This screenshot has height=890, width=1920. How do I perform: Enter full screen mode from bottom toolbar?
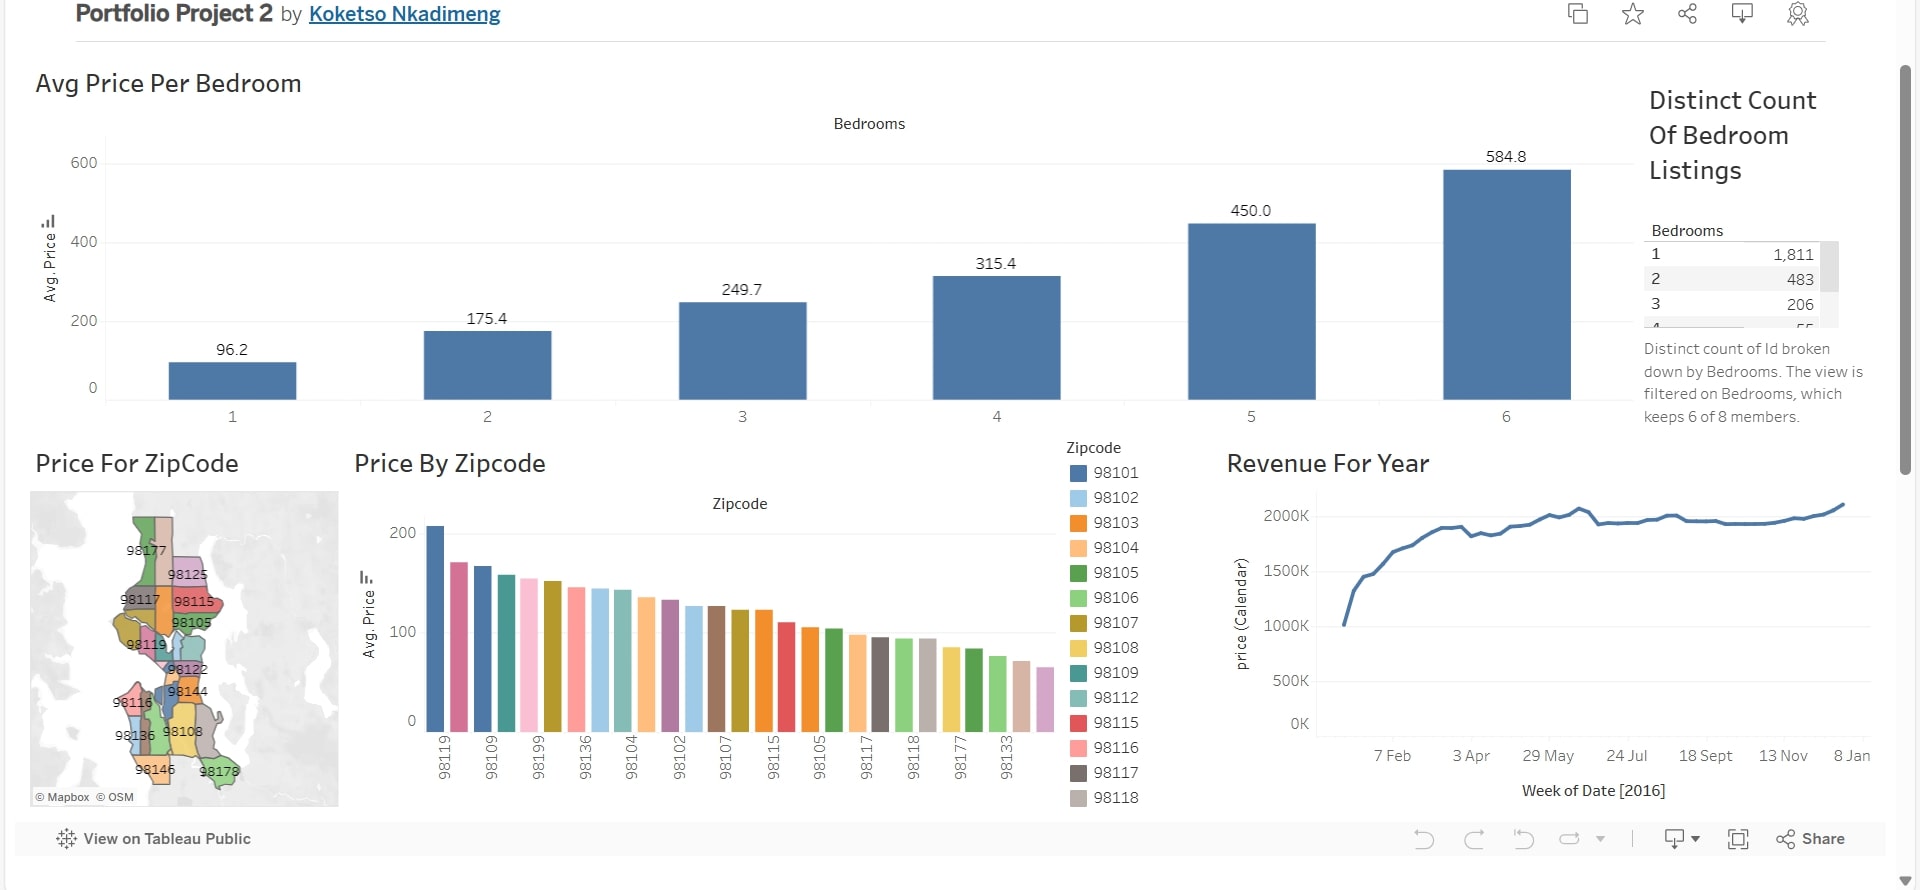pyautogui.click(x=1738, y=839)
